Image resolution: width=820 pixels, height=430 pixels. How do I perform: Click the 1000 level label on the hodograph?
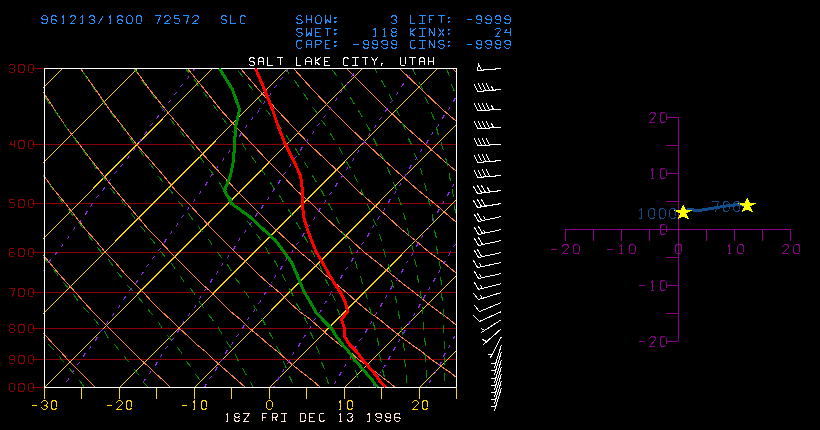[656, 213]
